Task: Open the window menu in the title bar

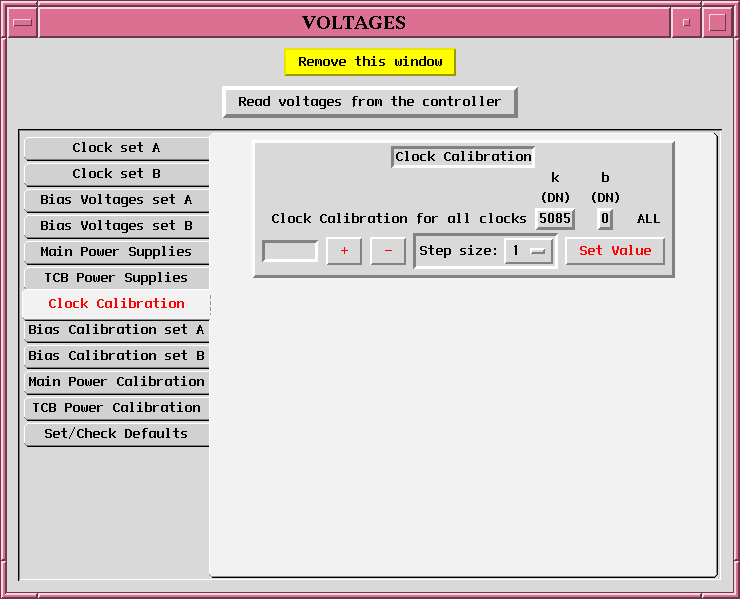Action: (x=22, y=22)
